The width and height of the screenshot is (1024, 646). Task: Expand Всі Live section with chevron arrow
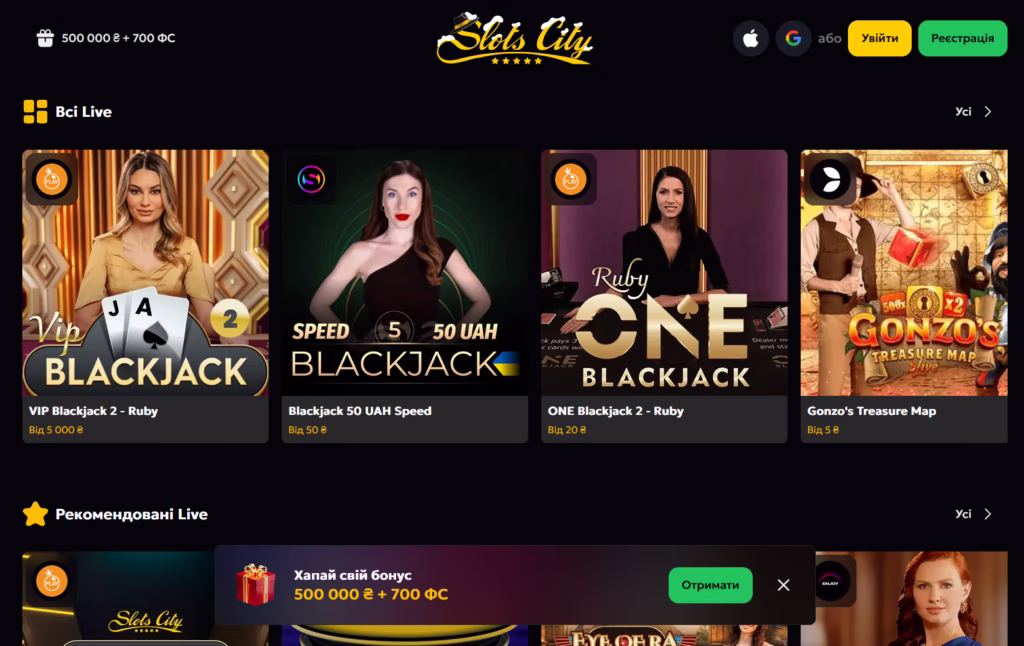pos(987,112)
